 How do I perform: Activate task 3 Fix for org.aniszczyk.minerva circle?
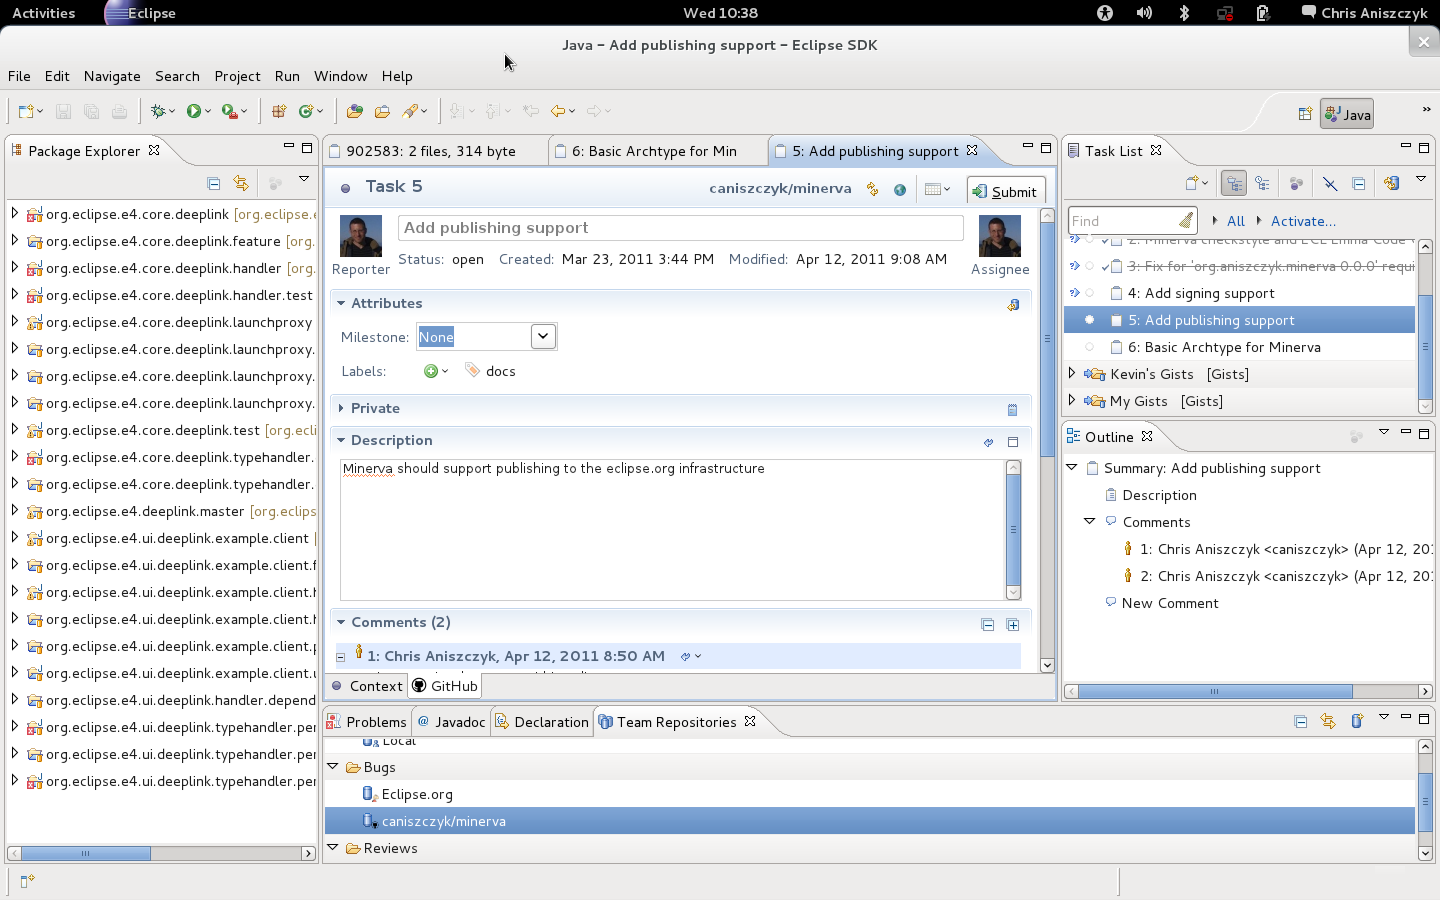point(1090,266)
